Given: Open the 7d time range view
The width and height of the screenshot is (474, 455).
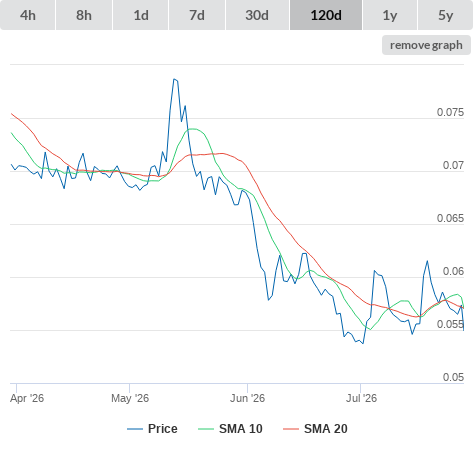Looking at the screenshot, I should click(x=197, y=15).
